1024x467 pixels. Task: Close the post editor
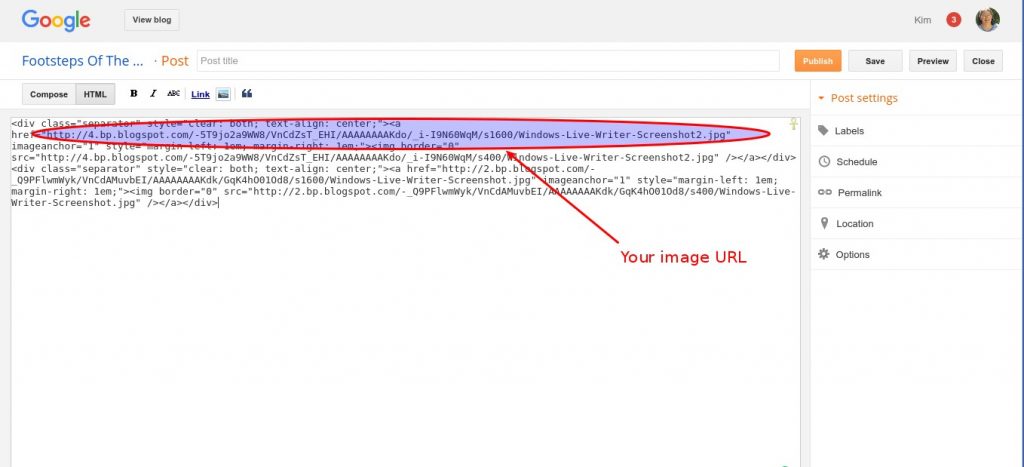click(x=983, y=61)
